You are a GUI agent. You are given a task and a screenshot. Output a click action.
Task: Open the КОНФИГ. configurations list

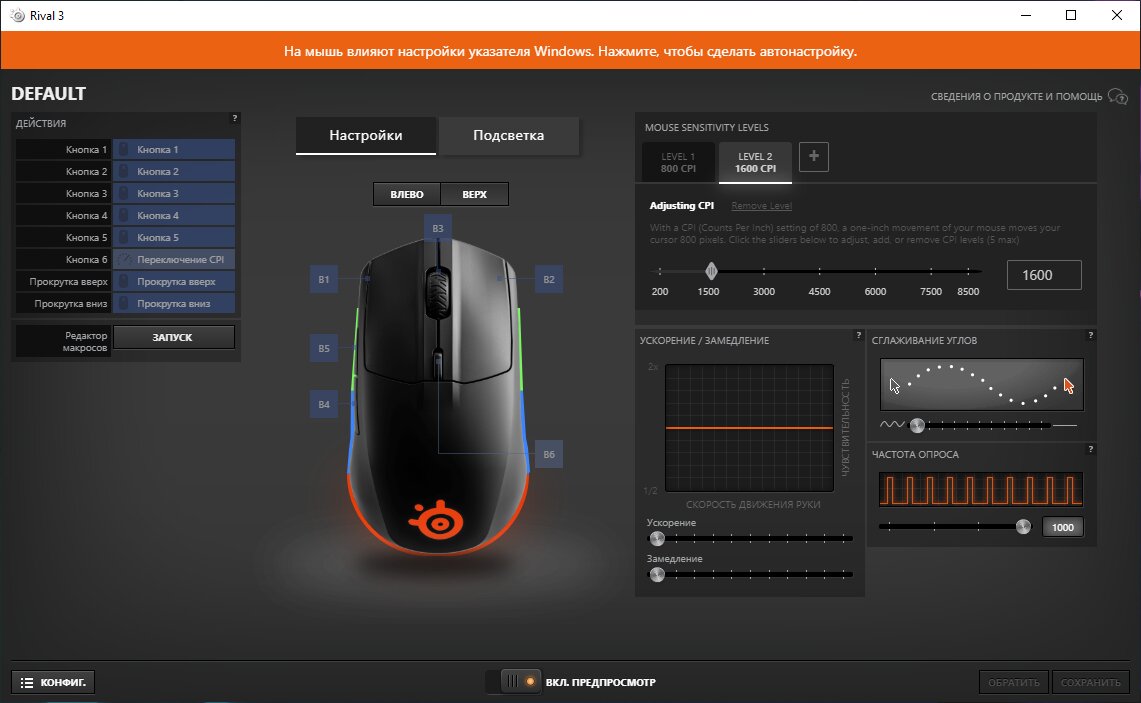point(53,682)
